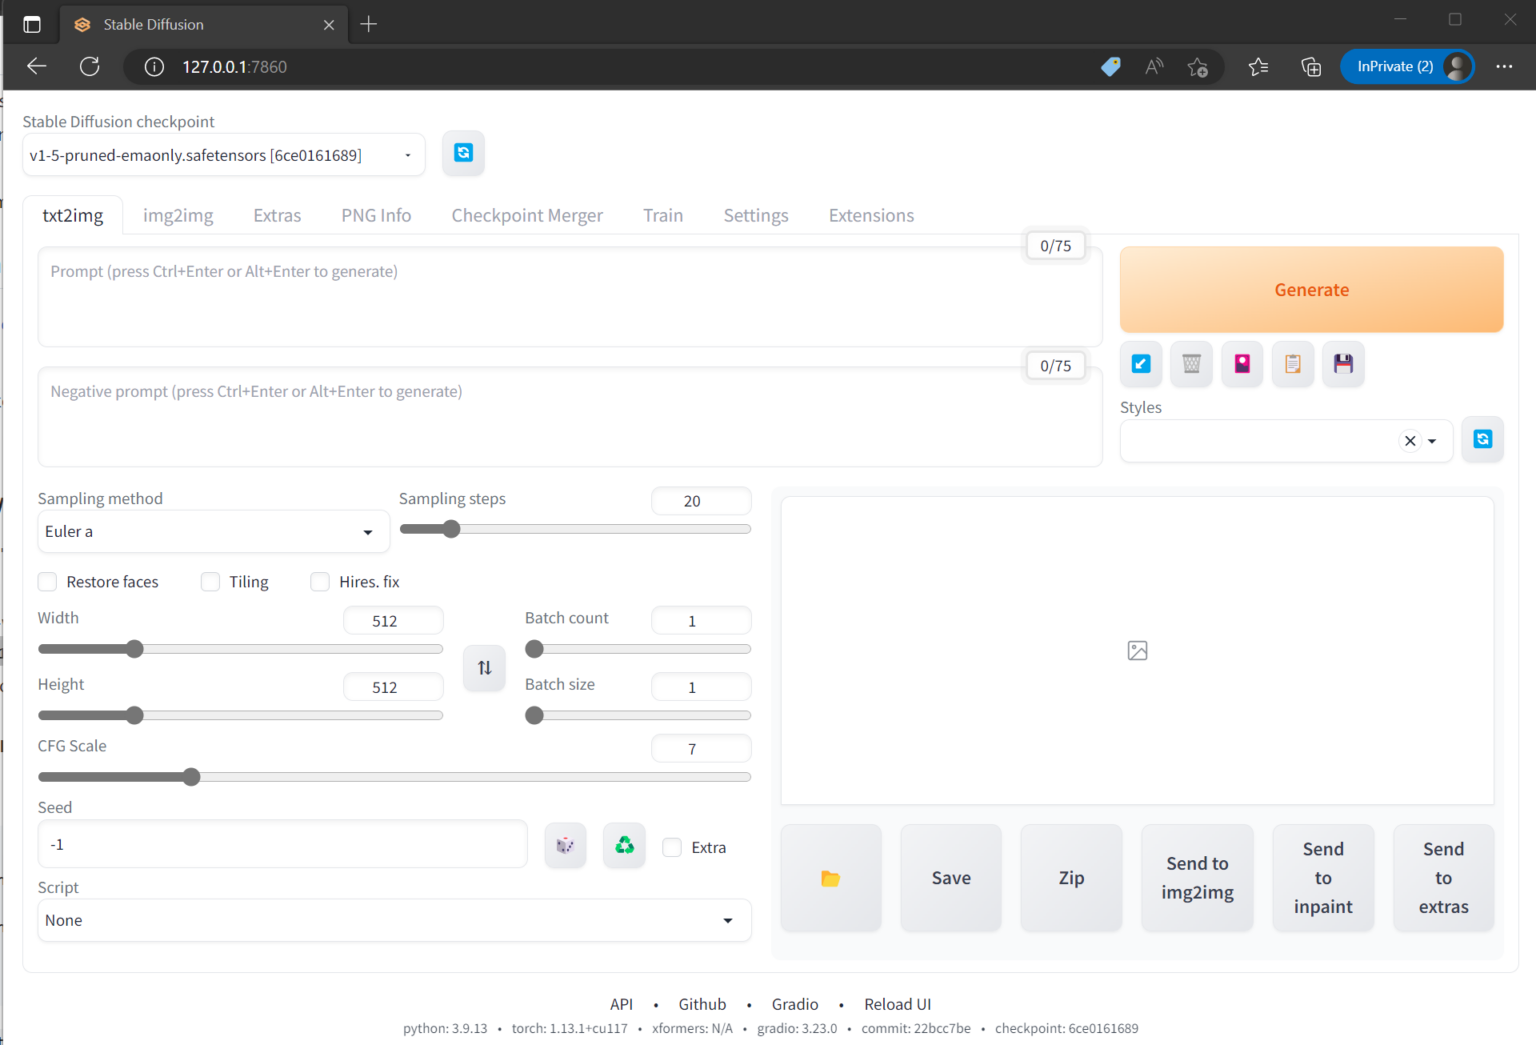Tick the Hires. fix checkbox
The height and width of the screenshot is (1045, 1536).
click(320, 582)
